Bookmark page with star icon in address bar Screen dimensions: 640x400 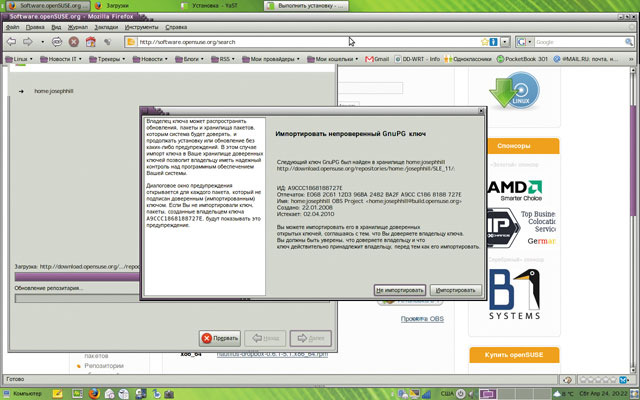pyautogui.click(x=484, y=42)
